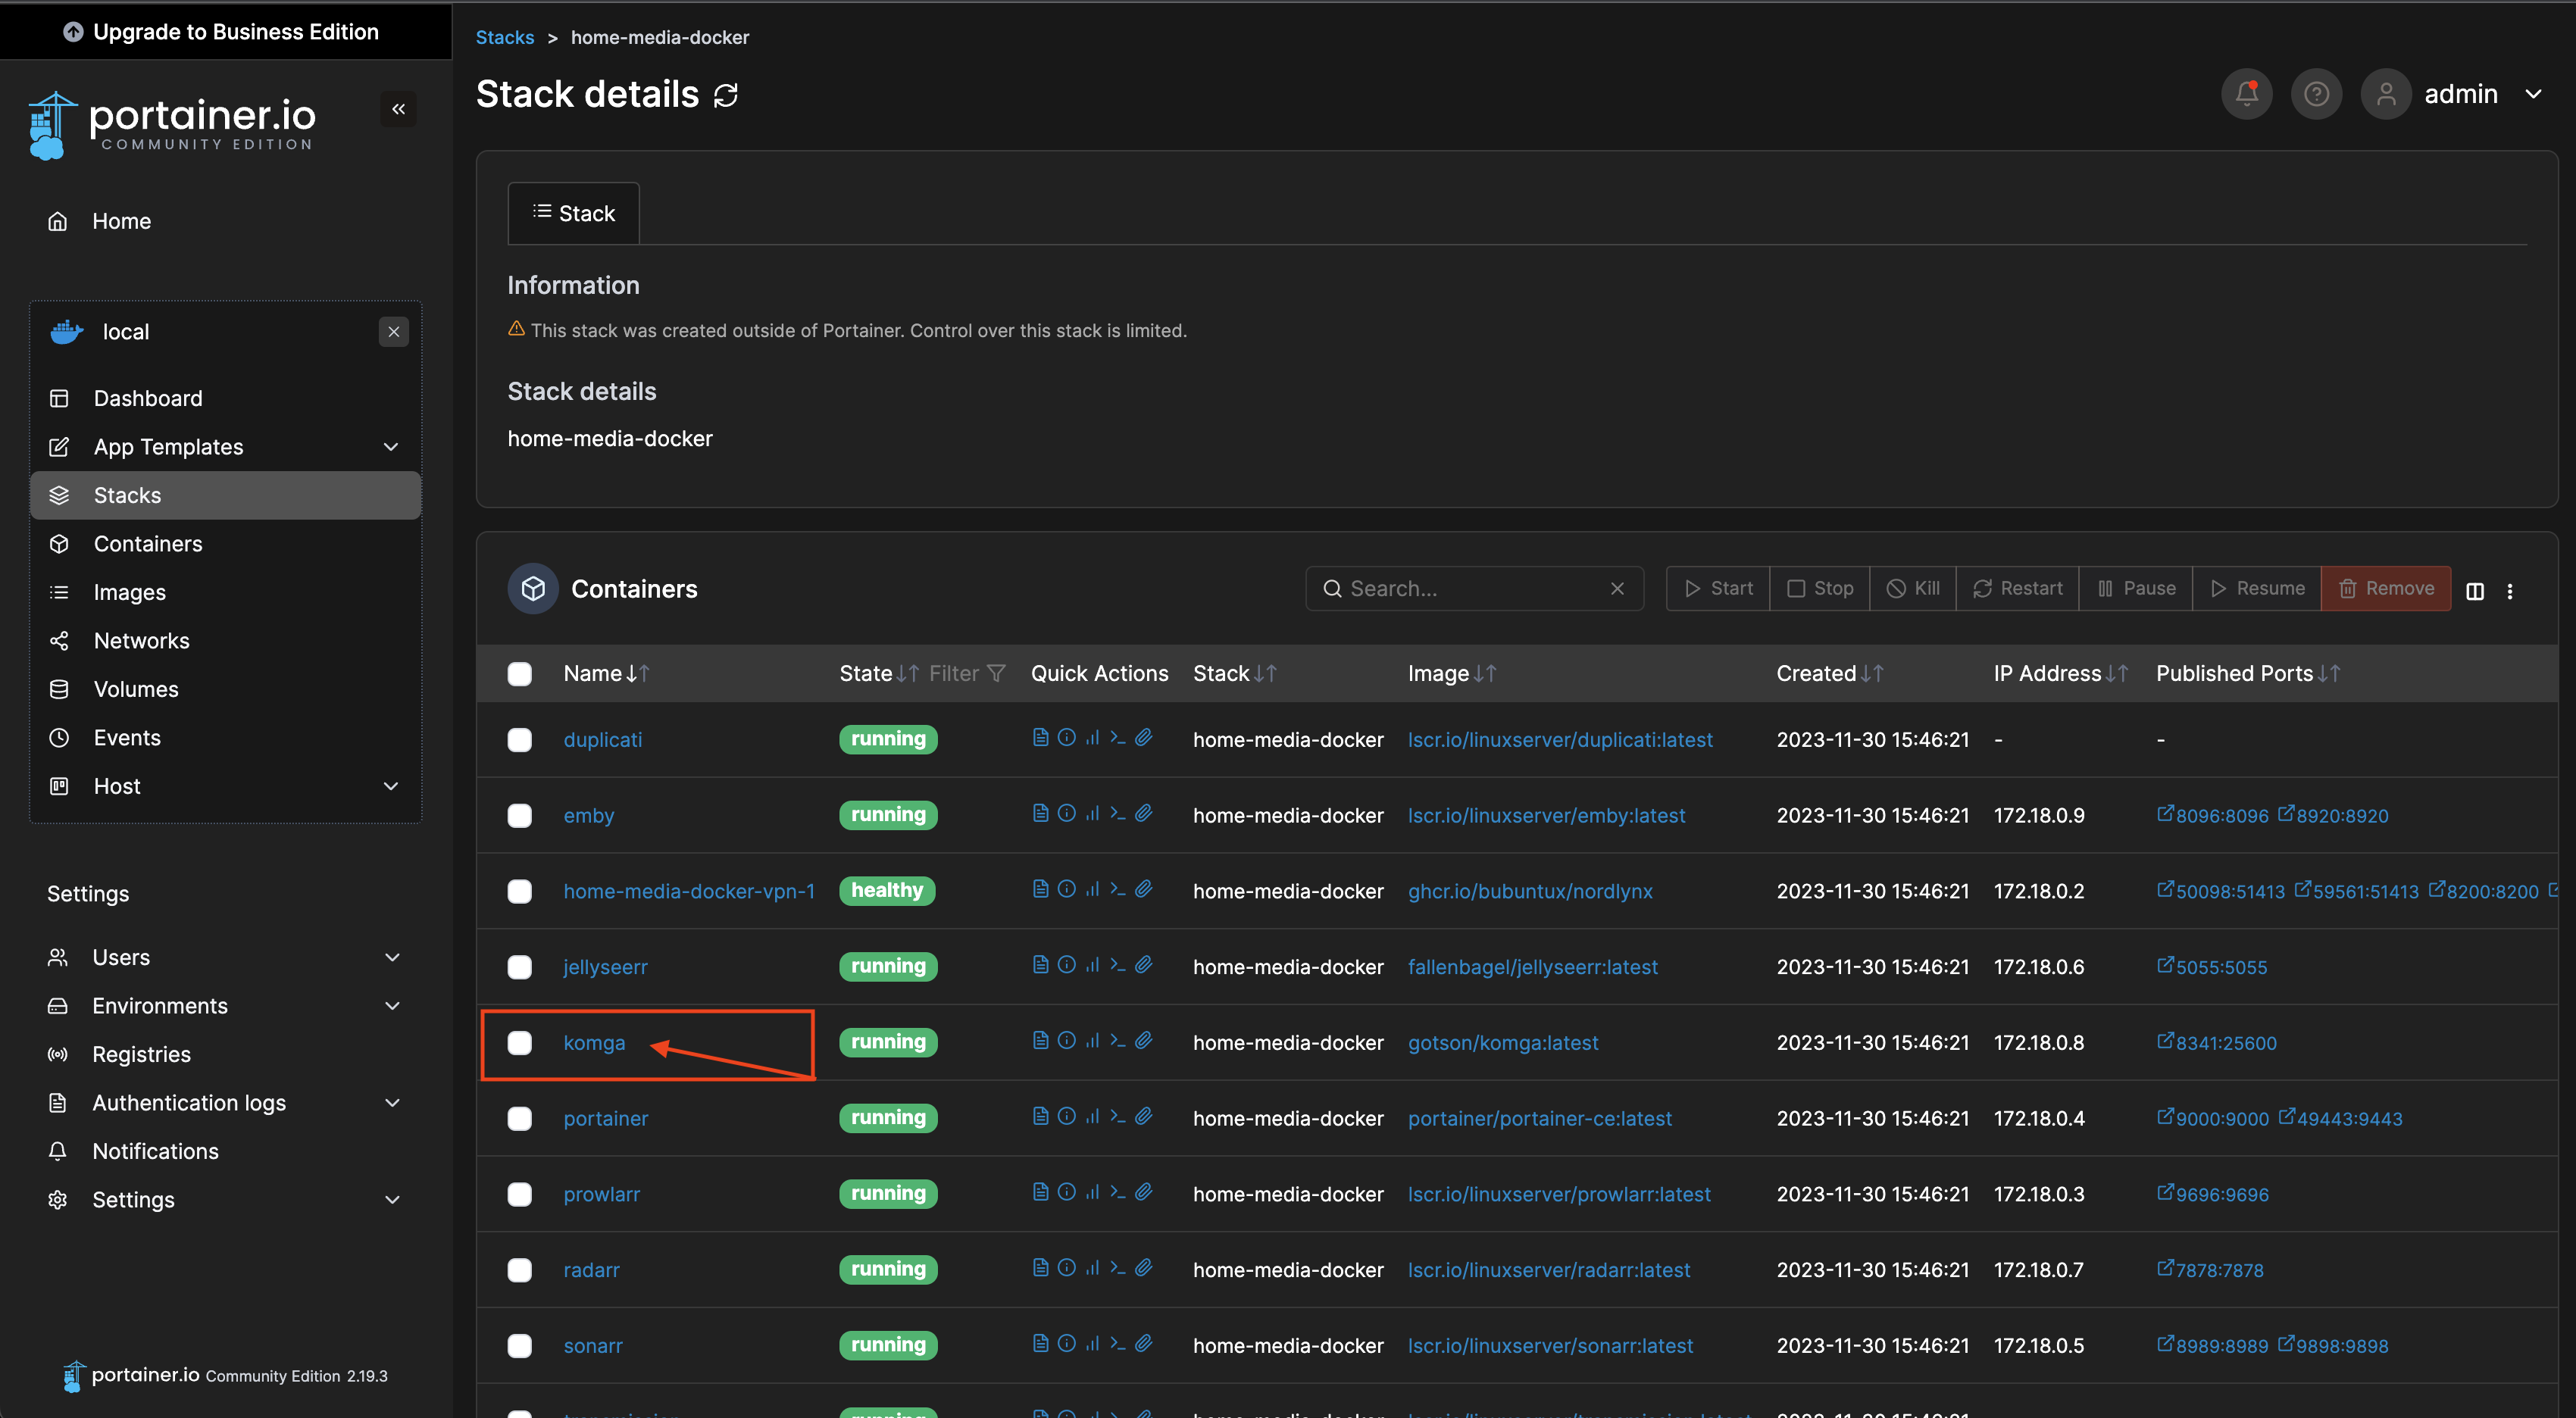Open Containers in sidebar
The width and height of the screenshot is (2576, 1418).
pyautogui.click(x=225, y=544)
